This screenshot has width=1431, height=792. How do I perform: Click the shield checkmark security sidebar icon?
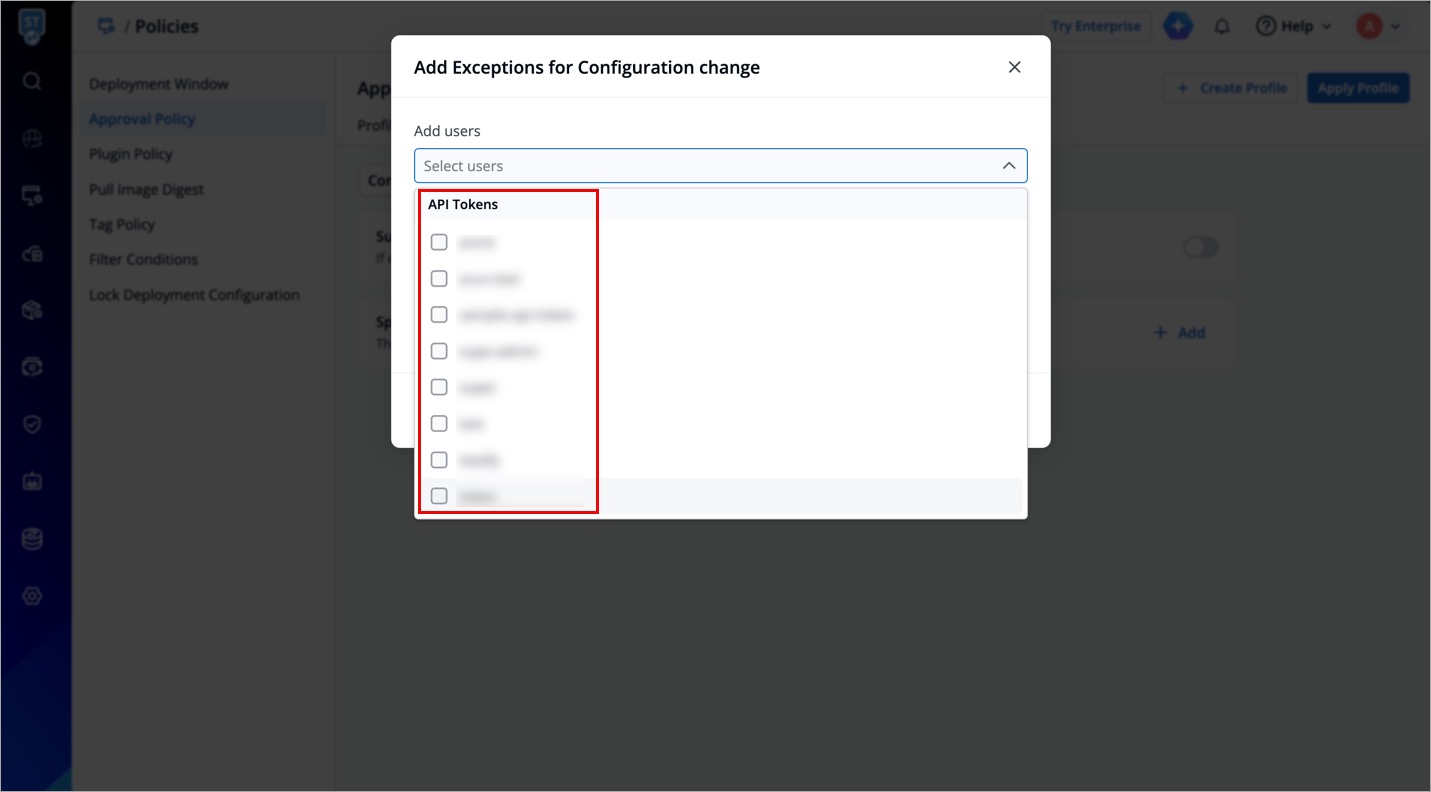pyautogui.click(x=32, y=424)
